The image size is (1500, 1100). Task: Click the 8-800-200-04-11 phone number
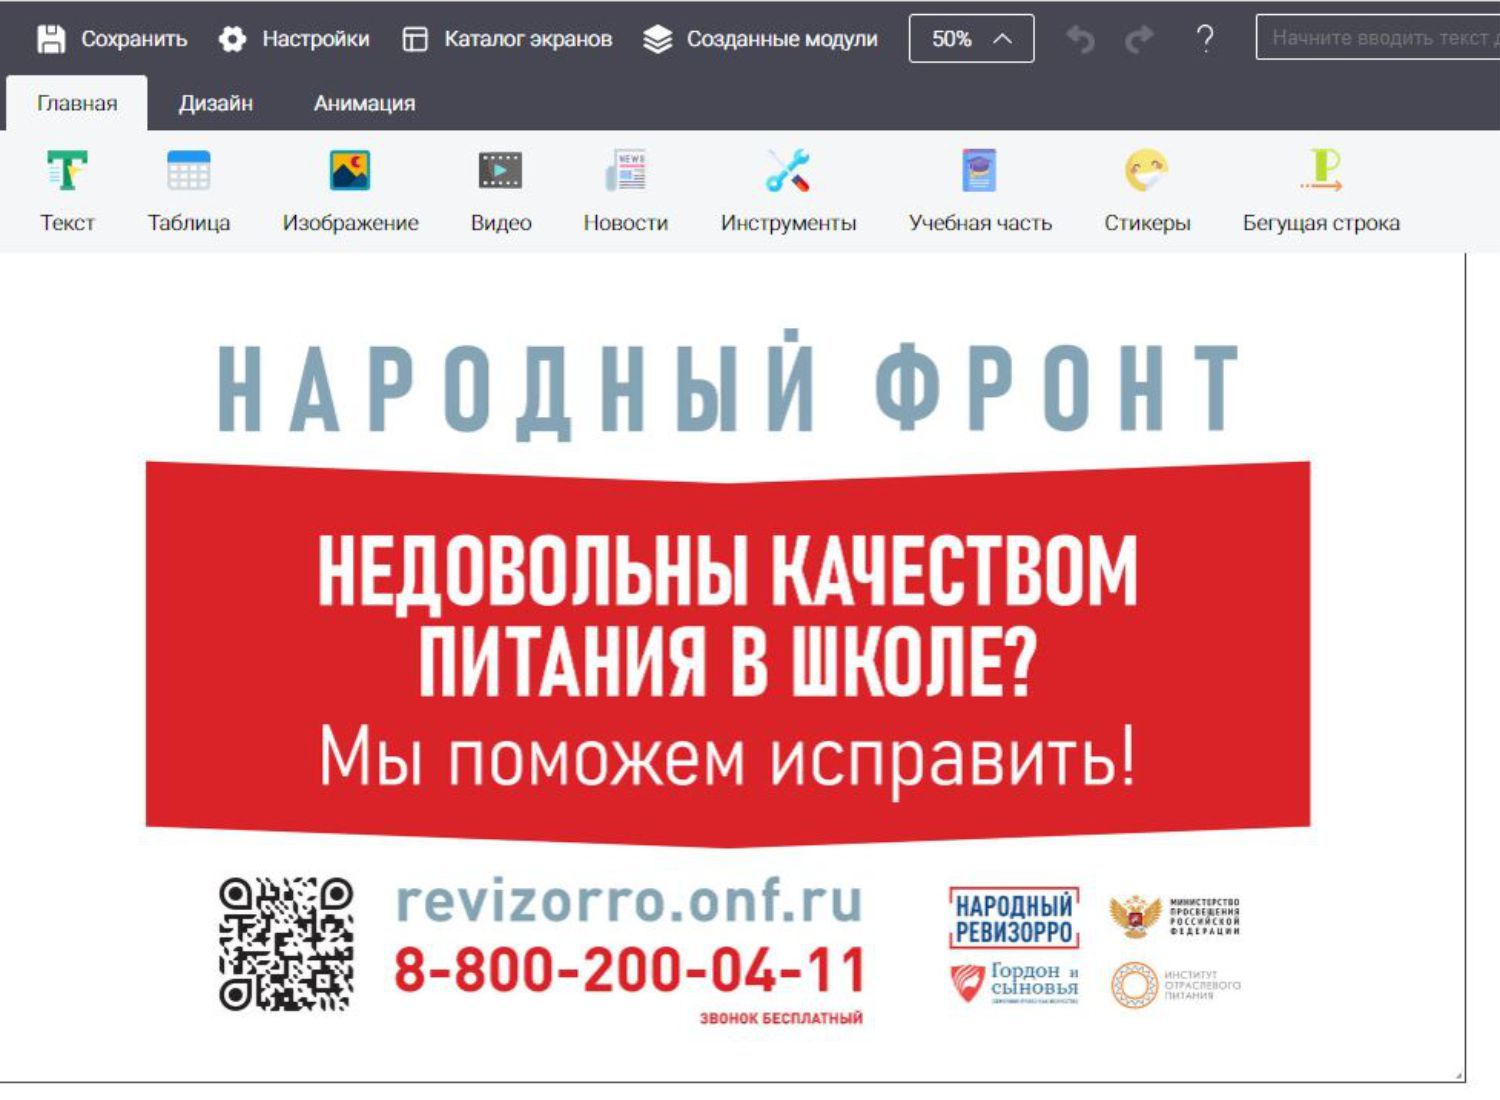(629, 970)
